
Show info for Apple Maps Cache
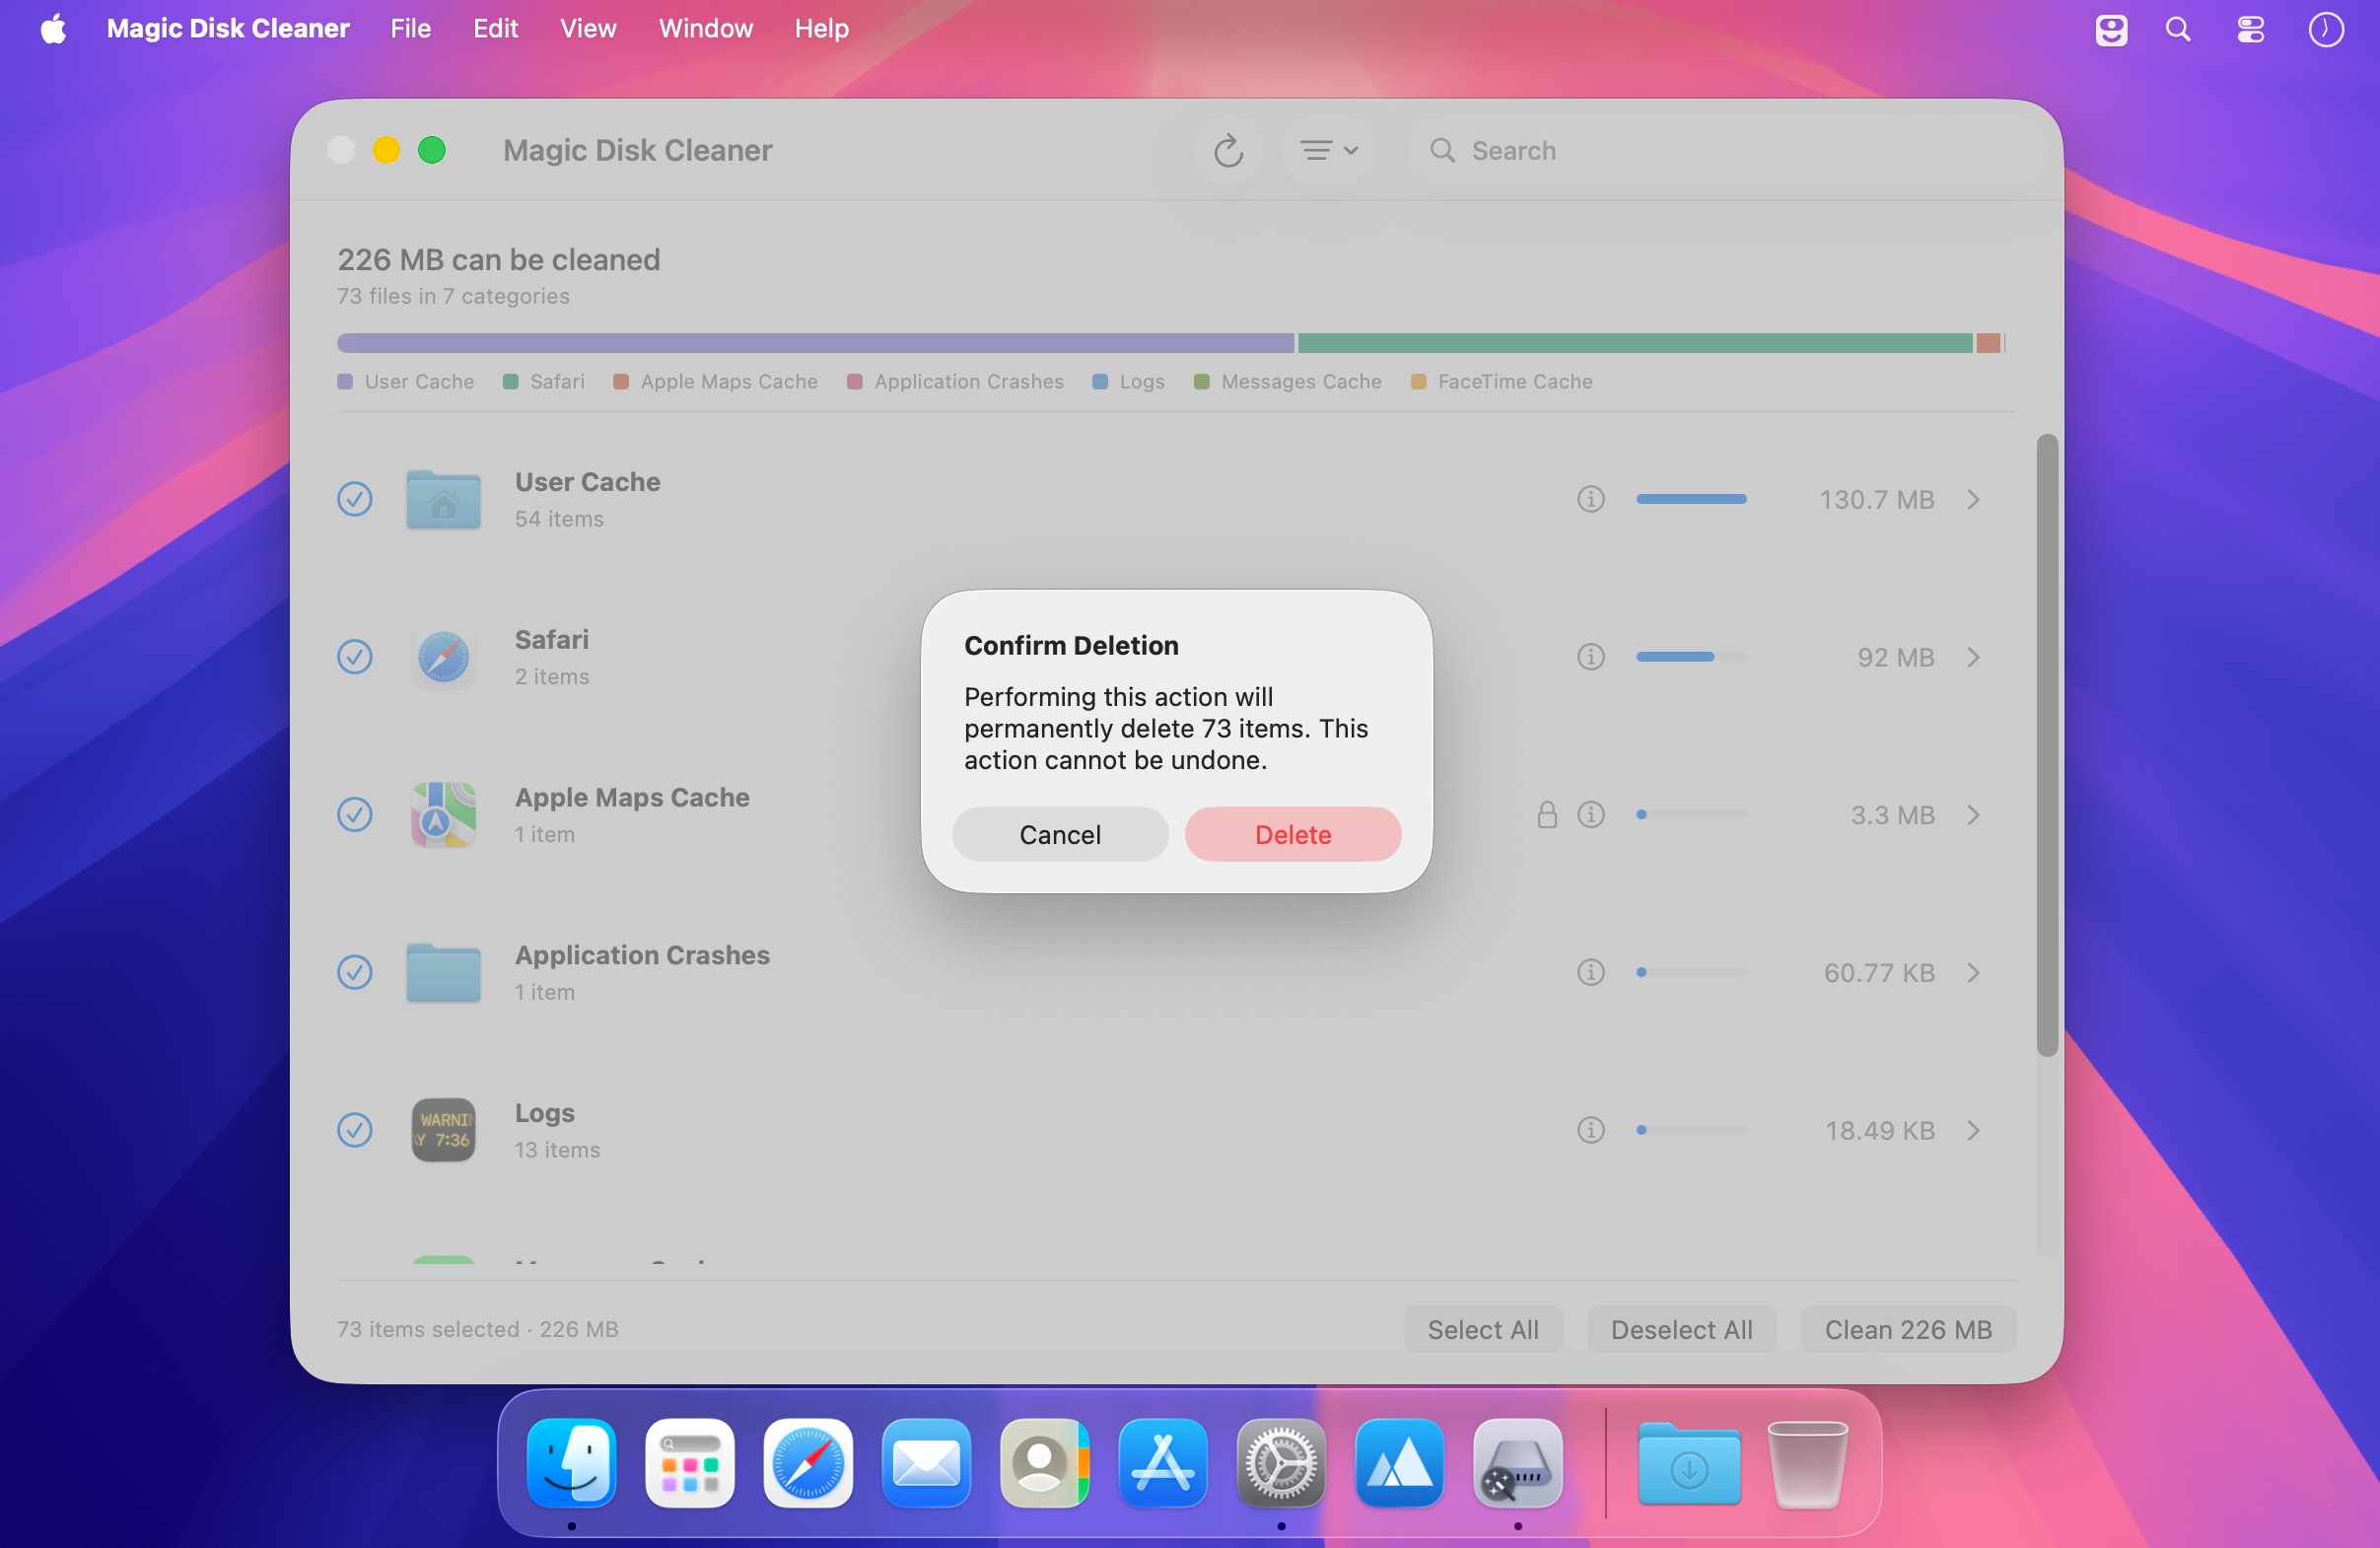1590,815
